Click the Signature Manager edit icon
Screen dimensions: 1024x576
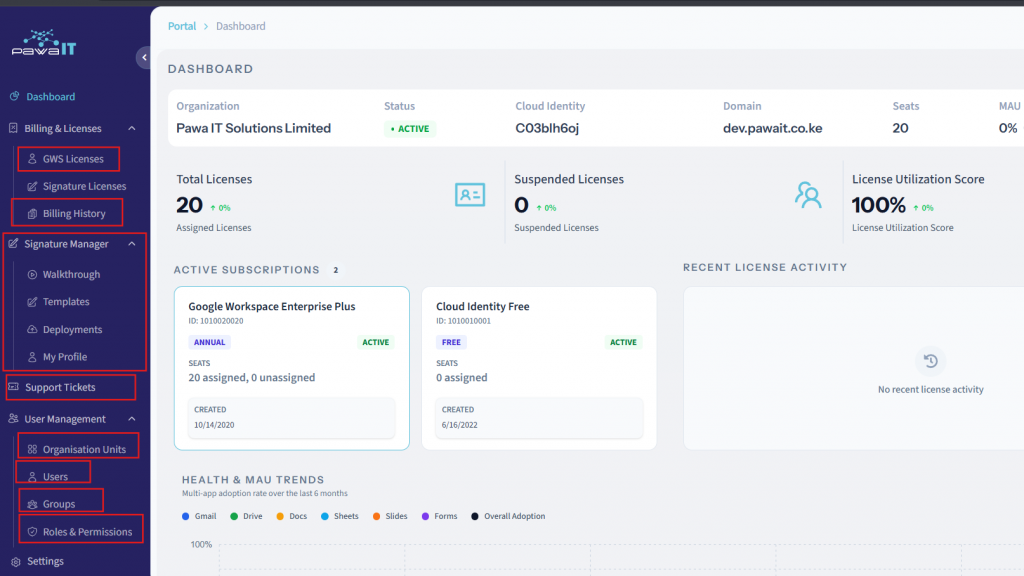(13, 244)
